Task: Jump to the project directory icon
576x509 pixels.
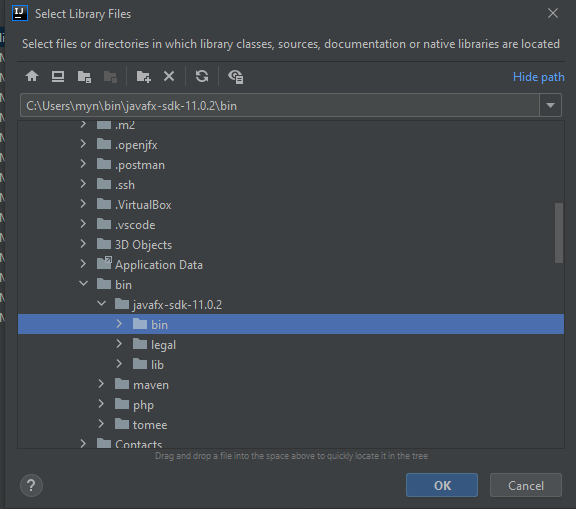Action: (84, 77)
